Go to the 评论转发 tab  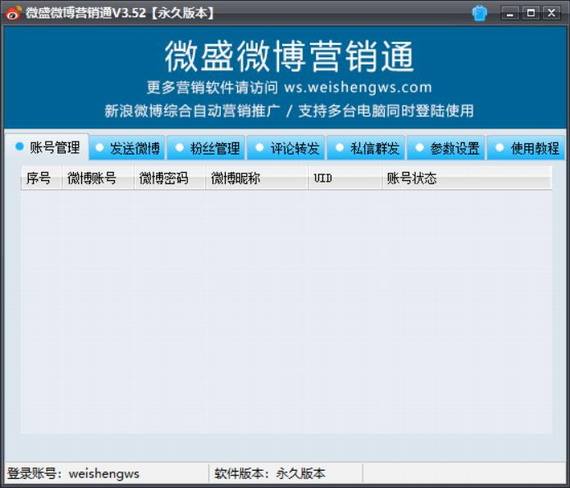(287, 148)
